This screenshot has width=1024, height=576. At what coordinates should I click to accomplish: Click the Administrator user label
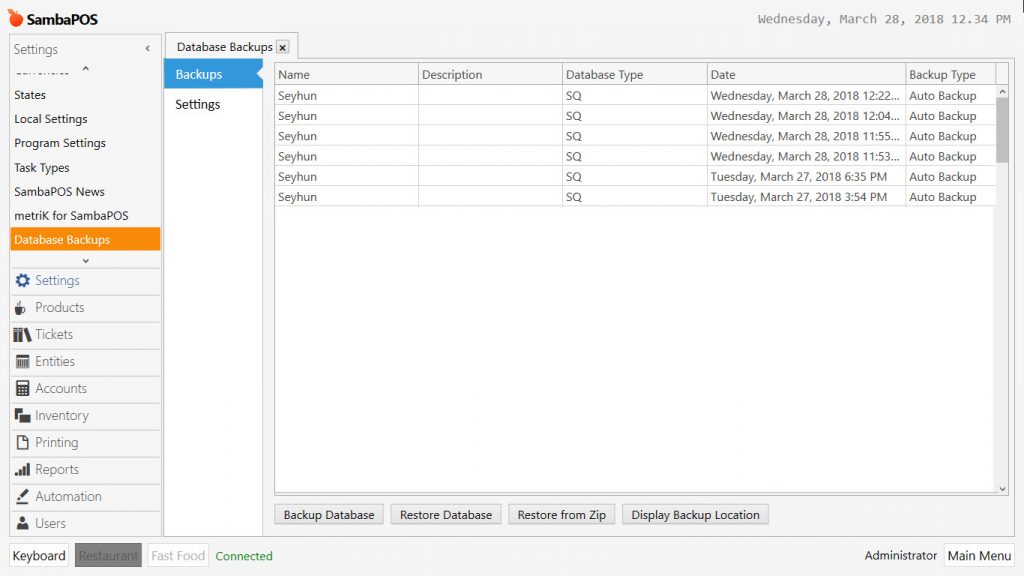coord(901,556)
